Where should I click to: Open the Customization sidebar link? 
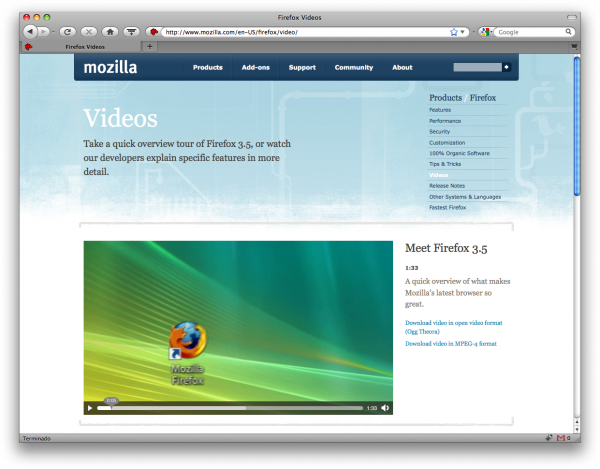pyautogui.click(x=447, y=143)
